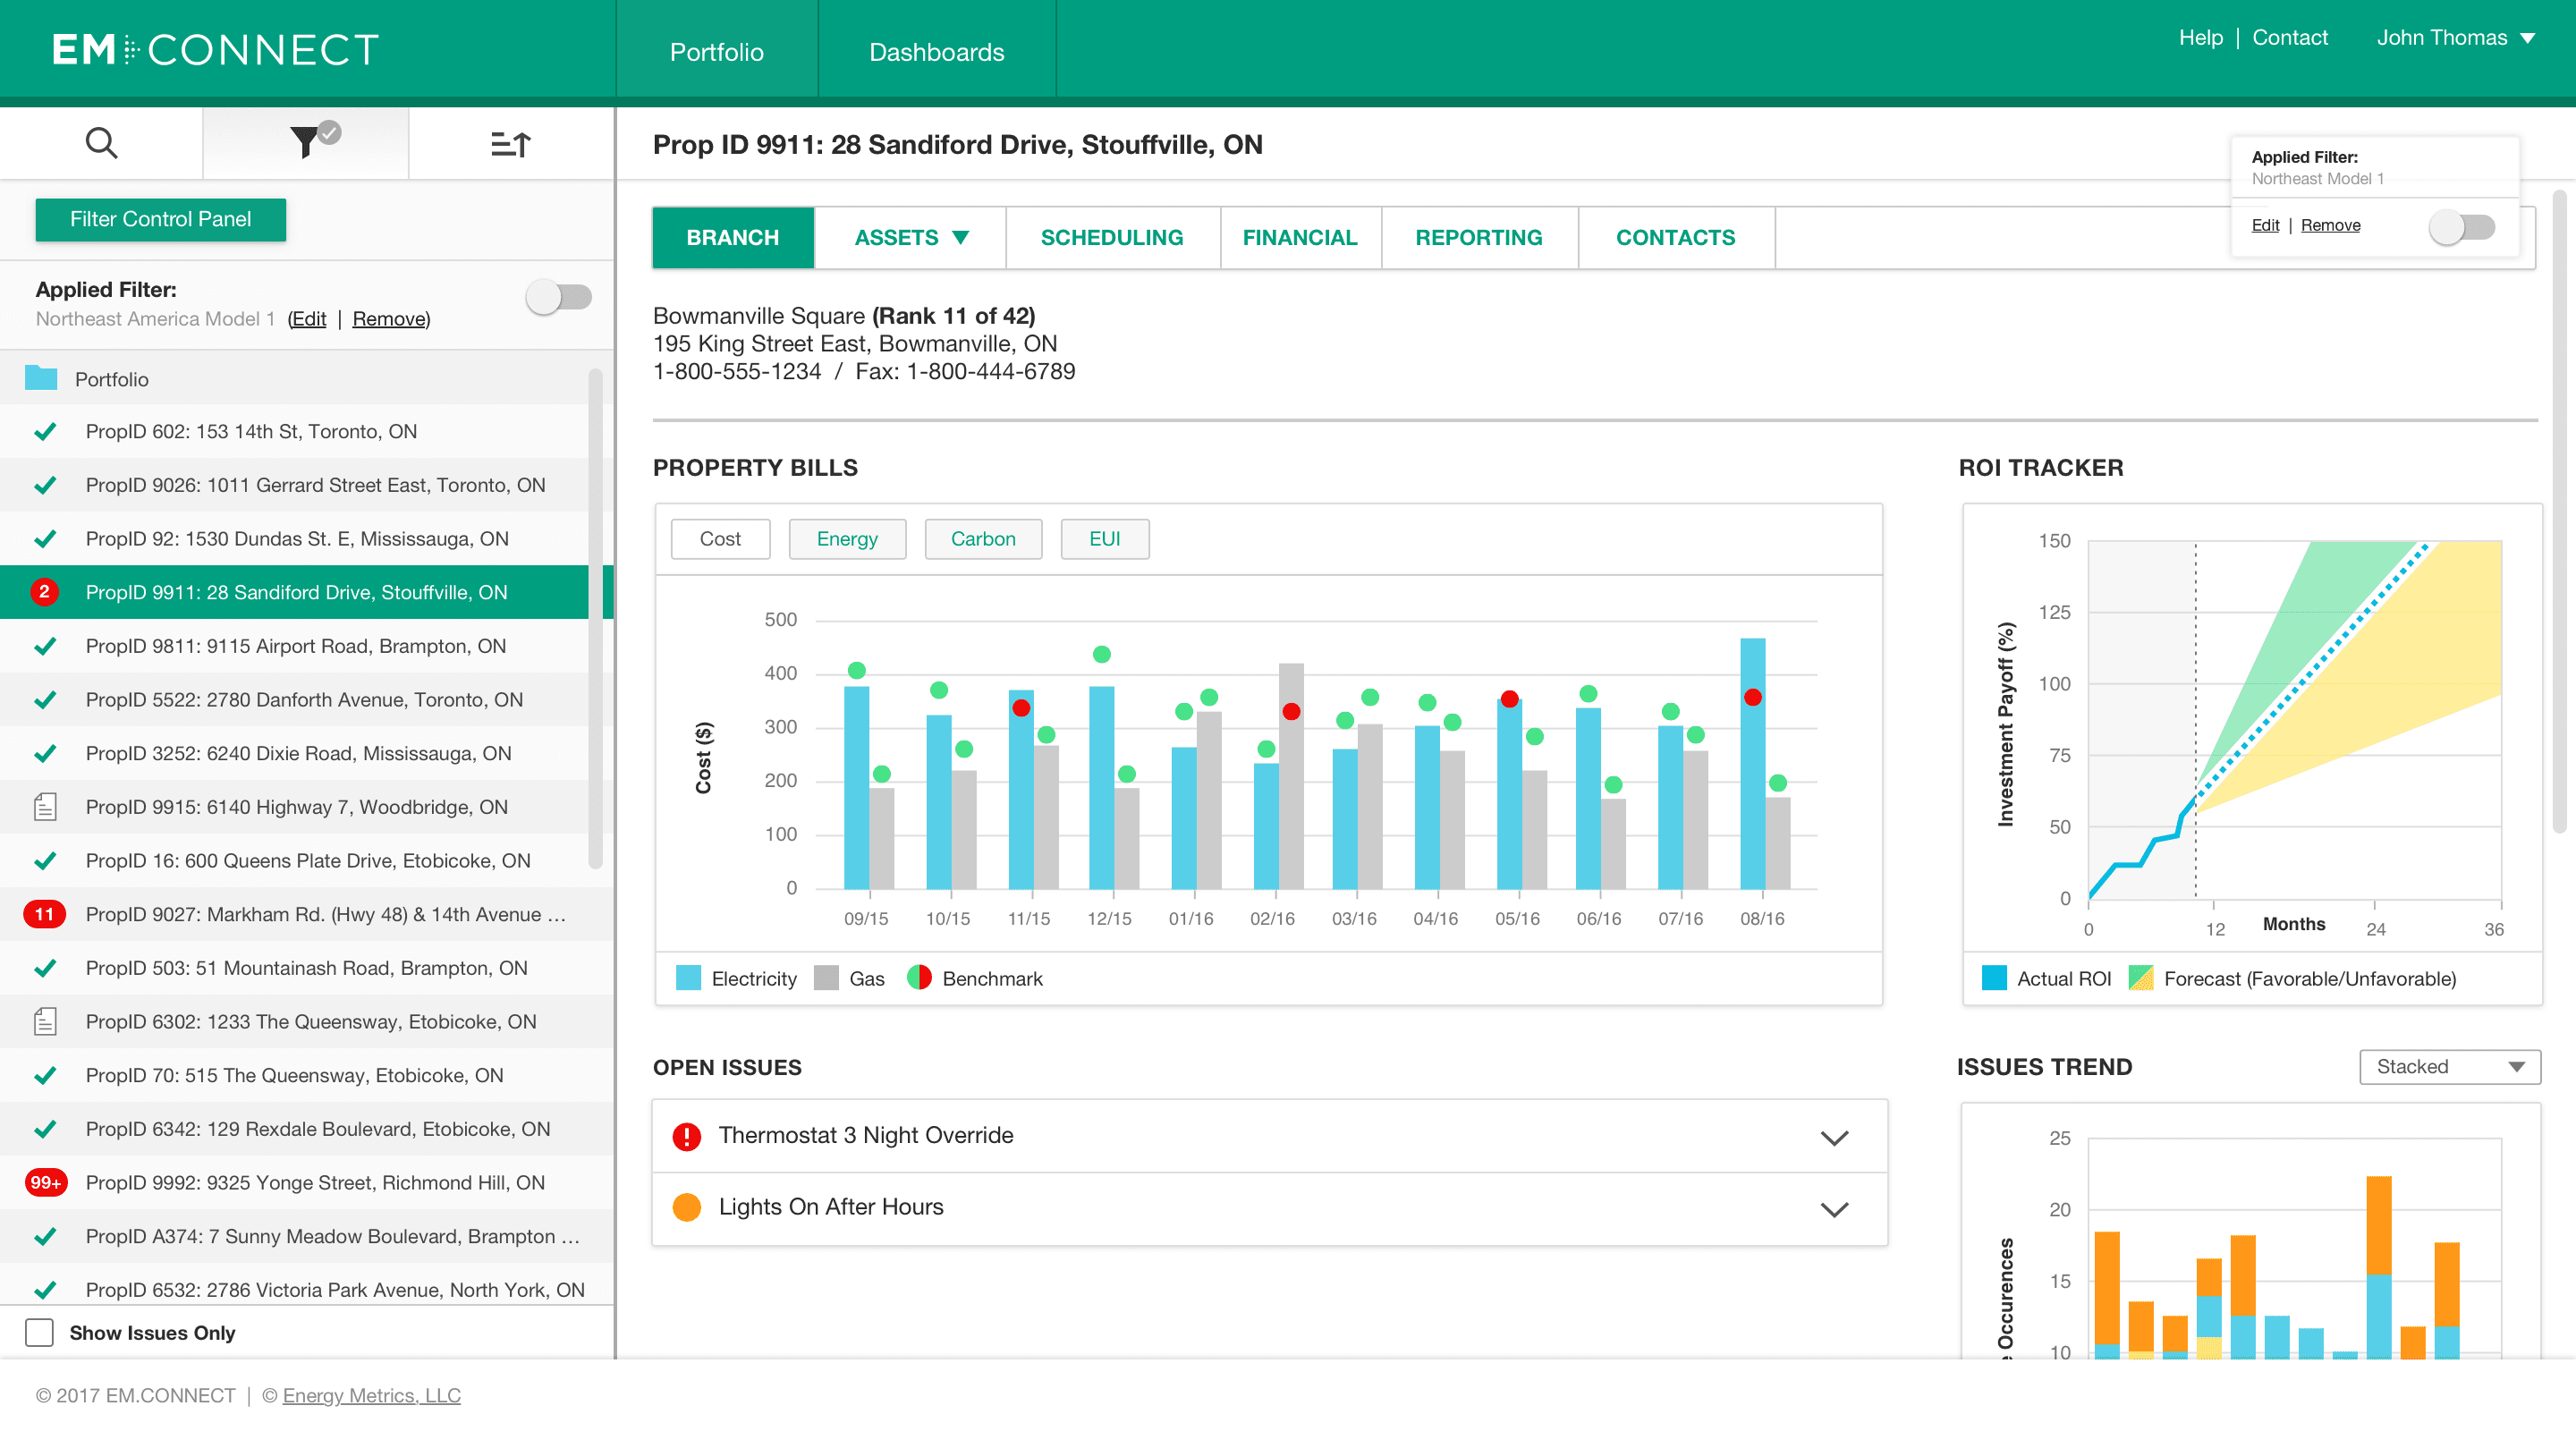Click the Energy Metrics, LLC link
The height and width of the screenshot is (1431, 2576).
click(x=371, y=1395)
